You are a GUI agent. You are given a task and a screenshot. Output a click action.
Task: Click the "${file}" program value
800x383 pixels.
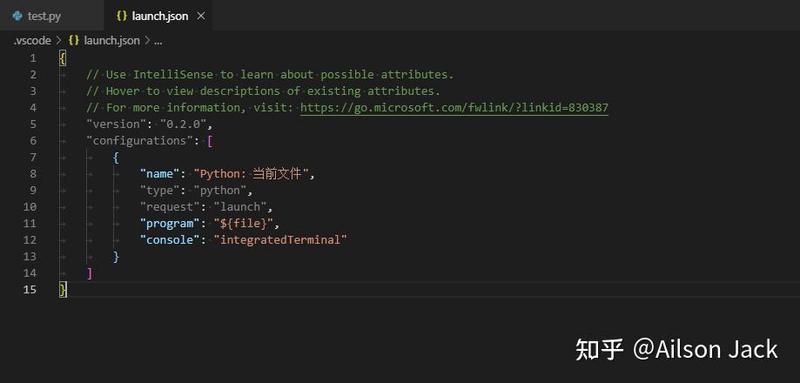coord(244,223)
